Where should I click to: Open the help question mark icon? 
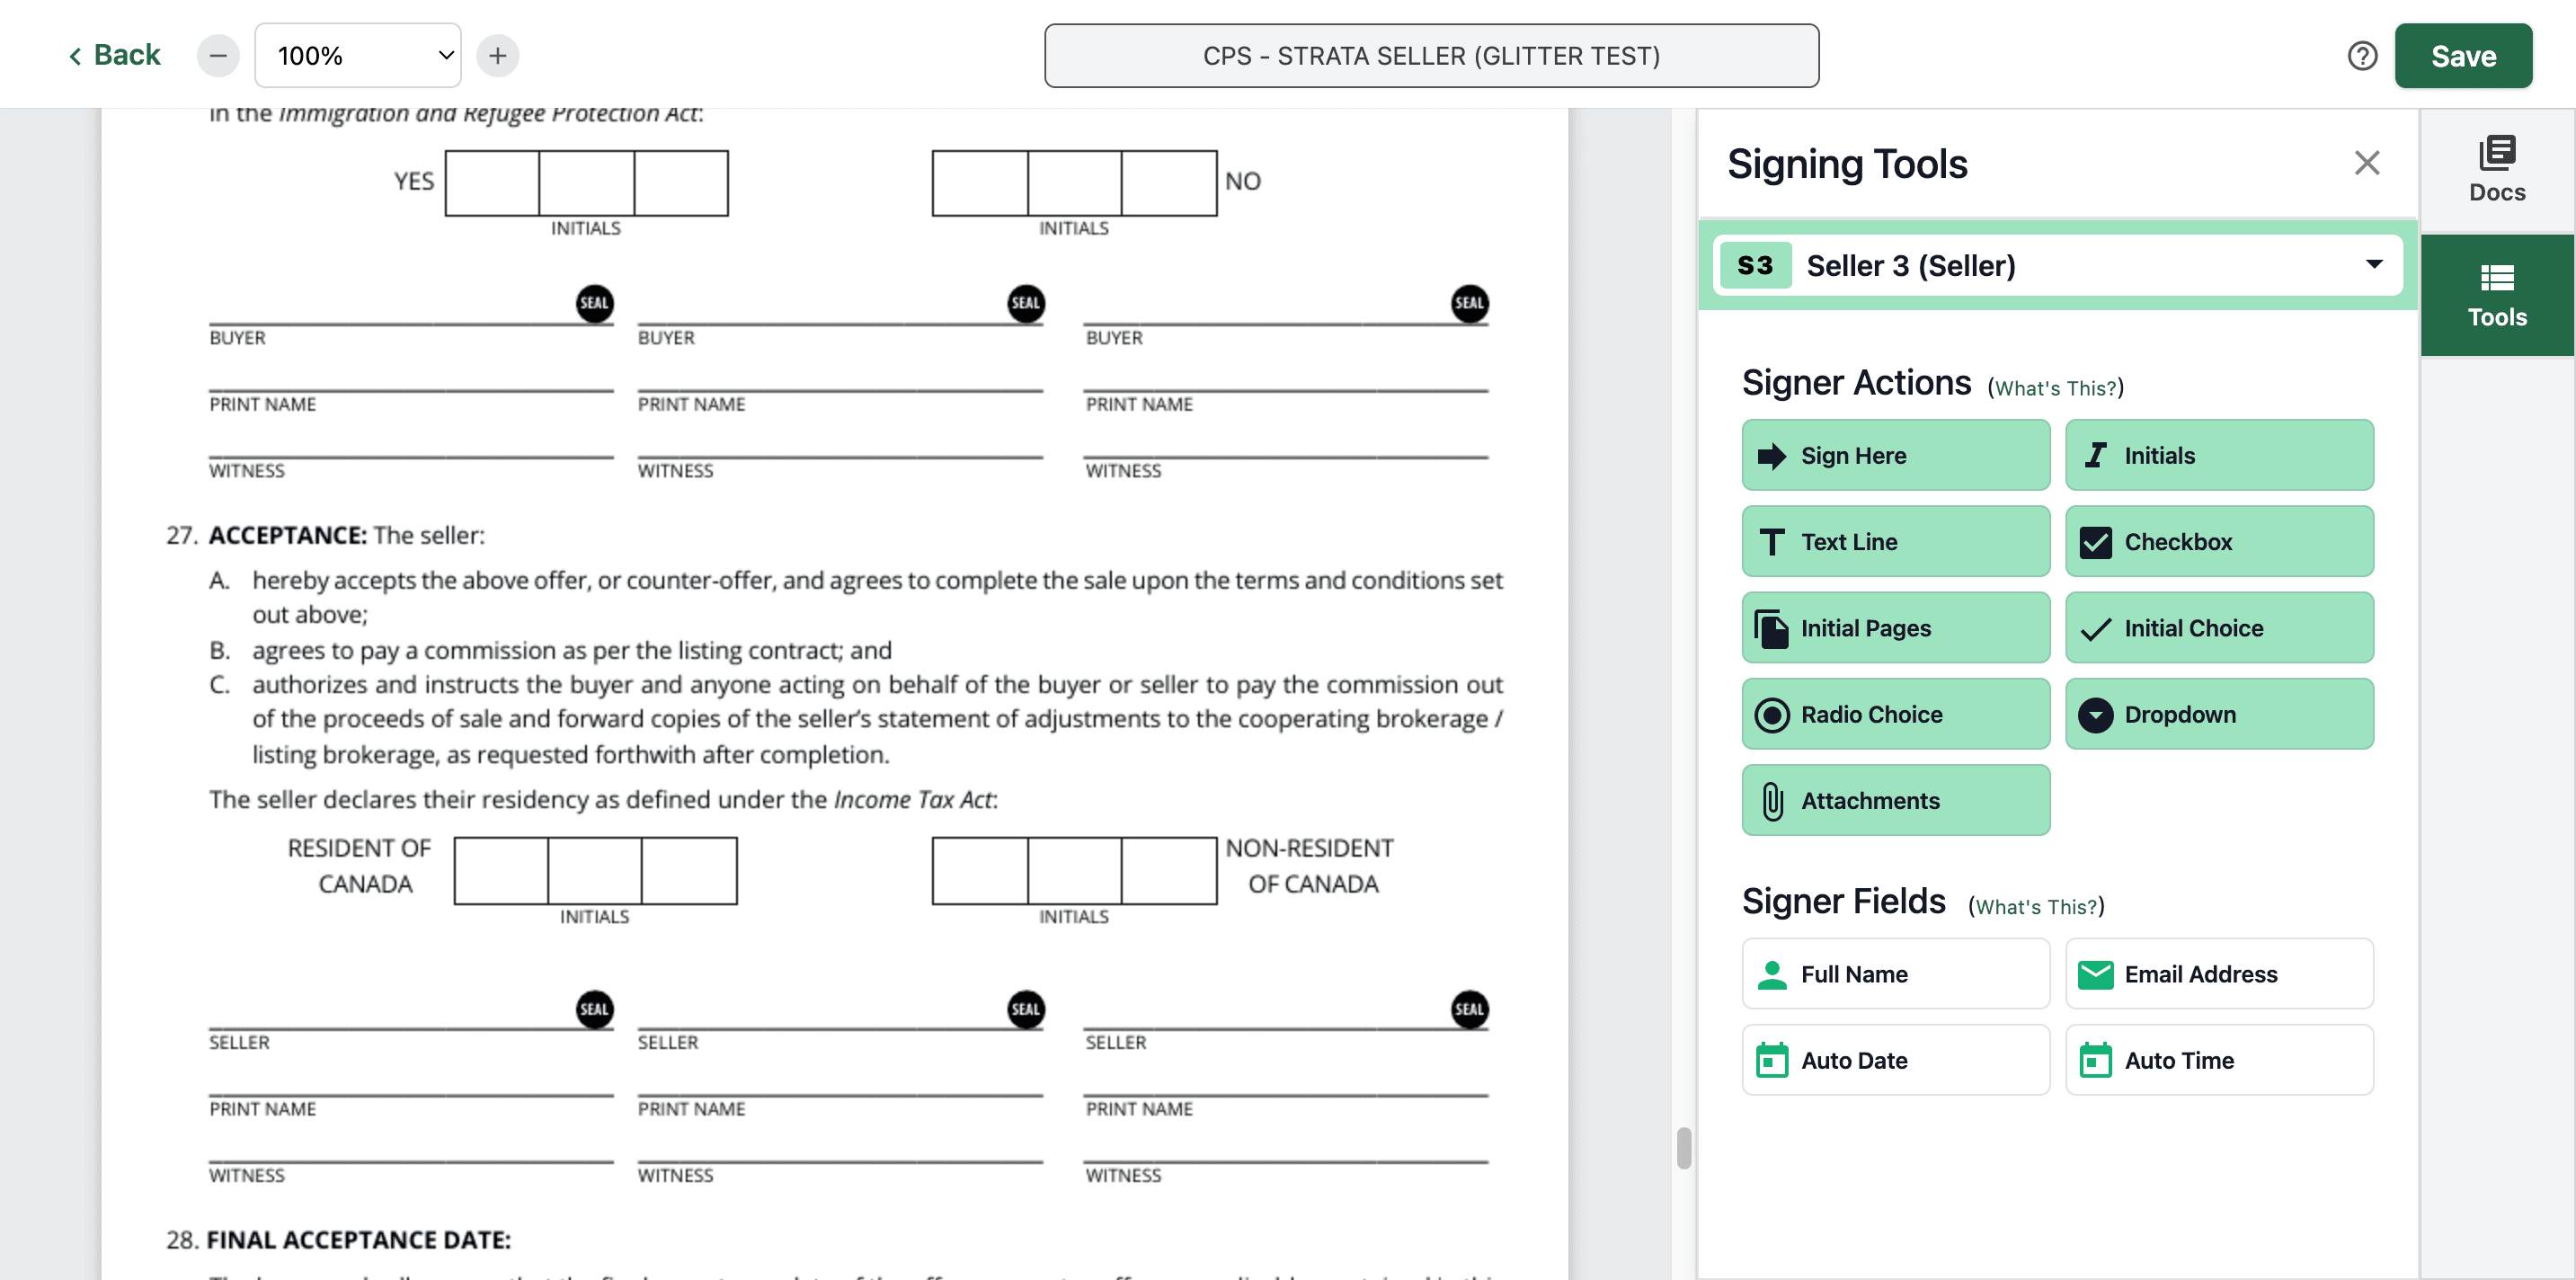click(x=2362, y=56)
